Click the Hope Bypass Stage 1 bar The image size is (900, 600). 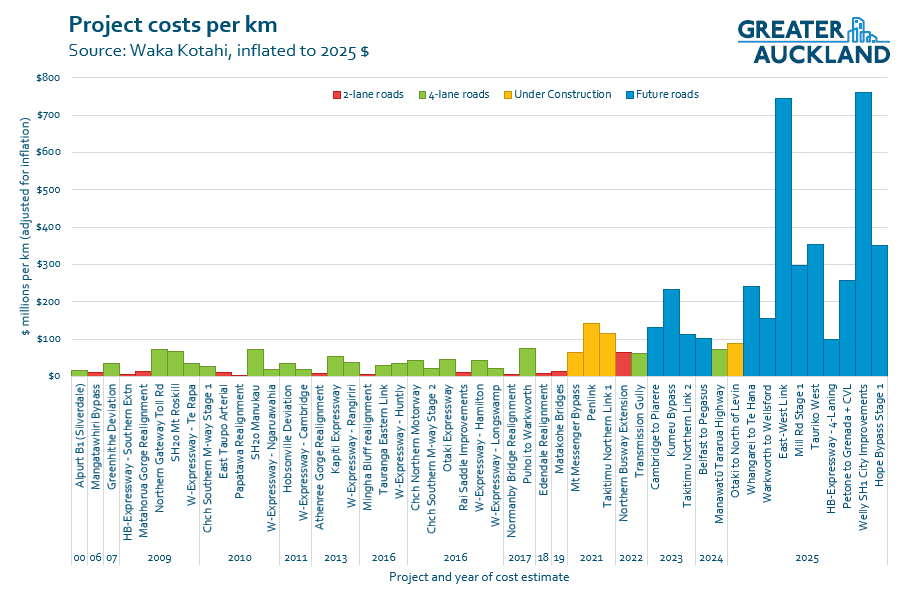click(879, 310)
